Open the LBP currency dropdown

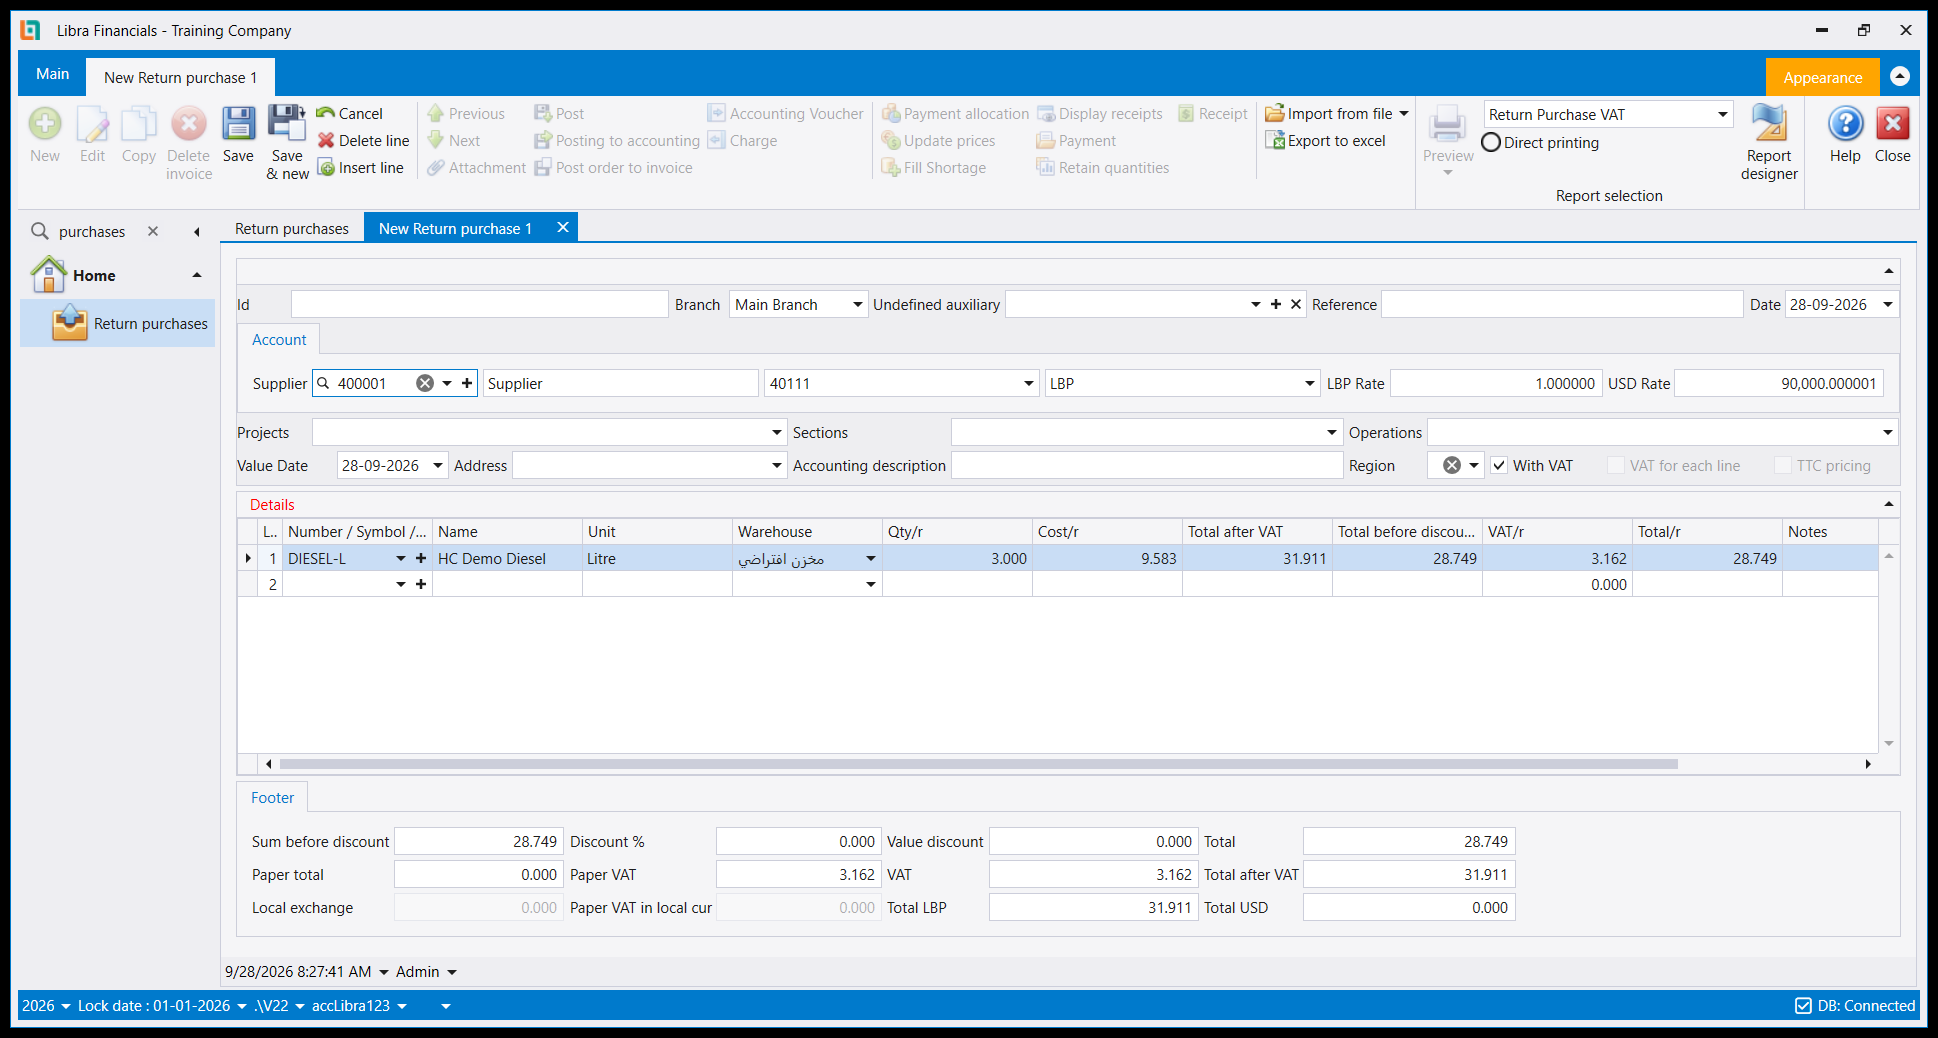tap(1309, 383)
